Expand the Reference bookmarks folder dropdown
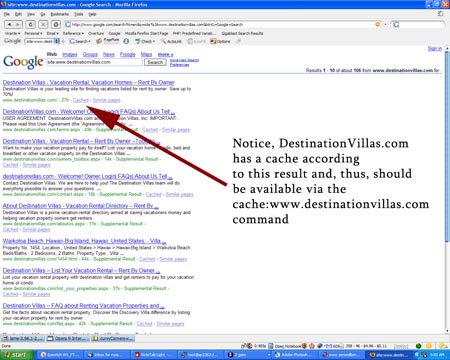Image resolution: width=450 pixels, height=360 pixels. click(x=73, y=33)
